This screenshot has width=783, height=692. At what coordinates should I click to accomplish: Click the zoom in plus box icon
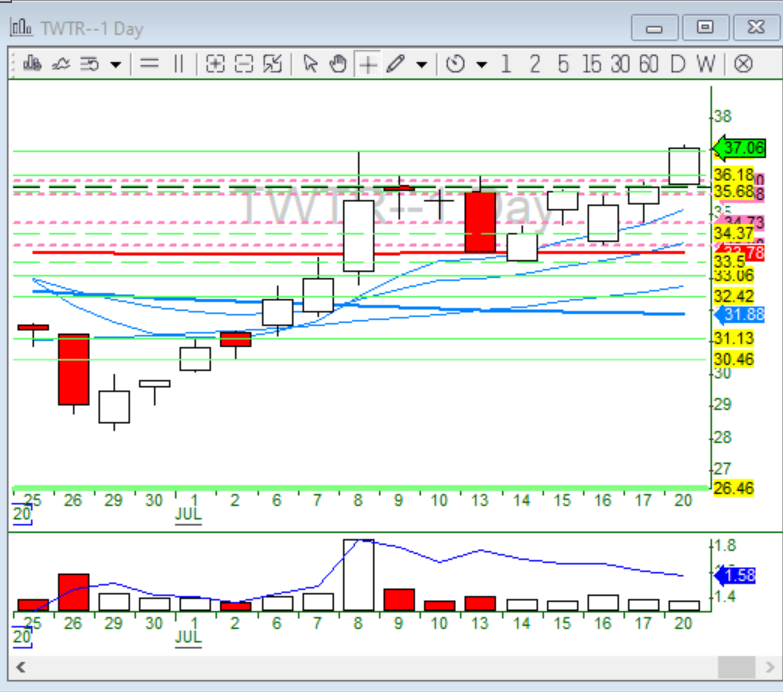tap(214, 64)
